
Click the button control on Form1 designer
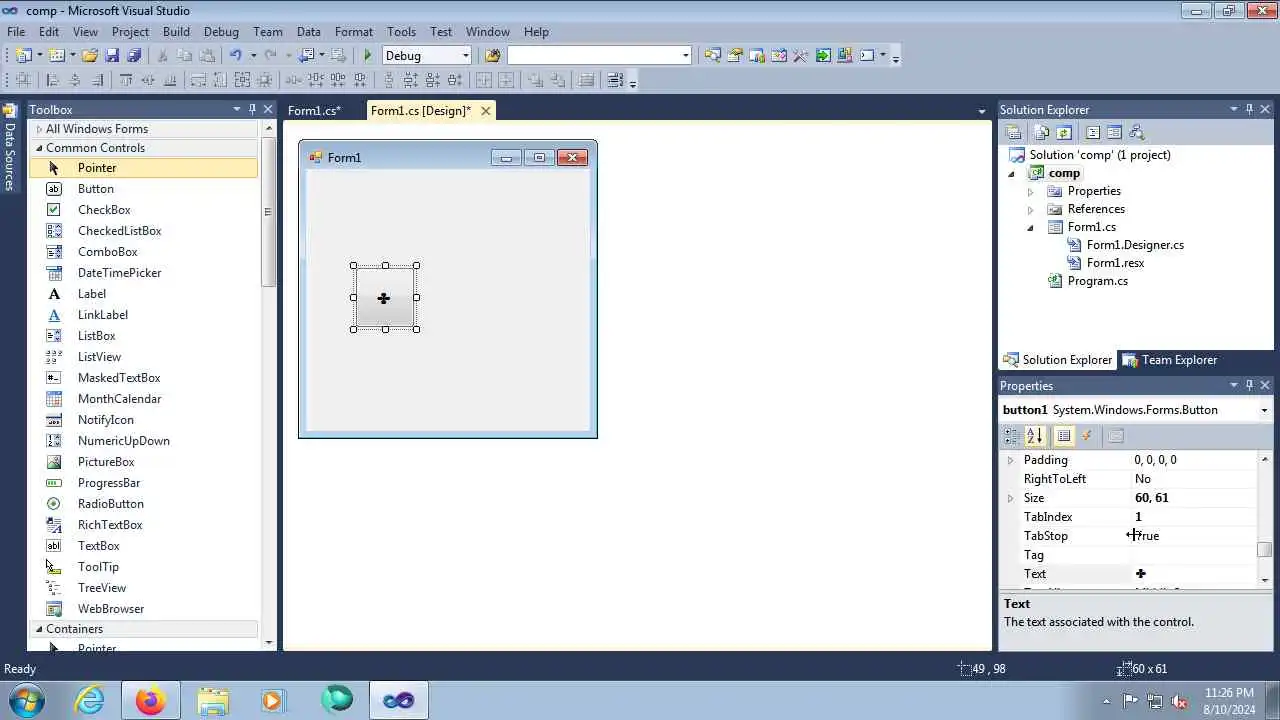click(385, 297)
